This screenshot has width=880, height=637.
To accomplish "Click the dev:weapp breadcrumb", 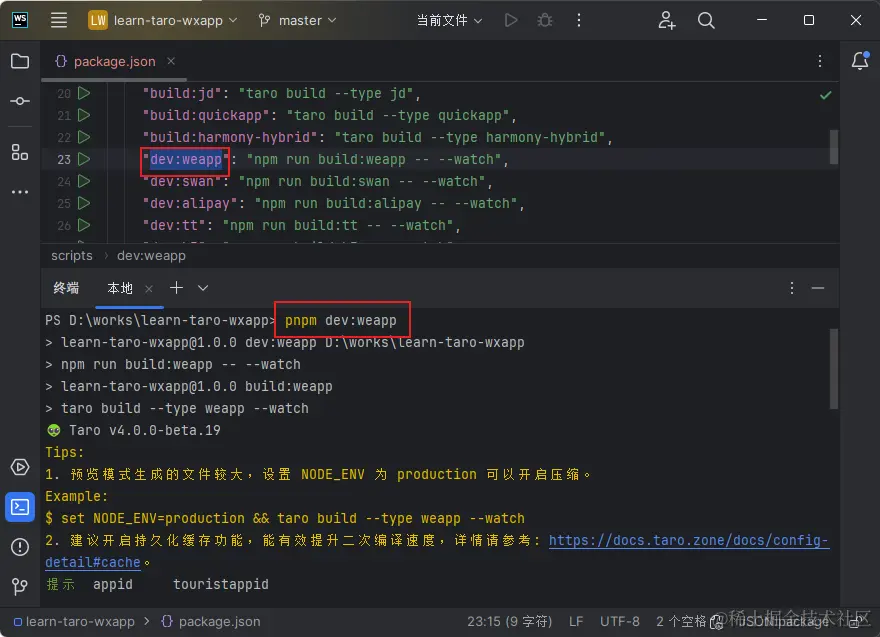I will 152,255.
